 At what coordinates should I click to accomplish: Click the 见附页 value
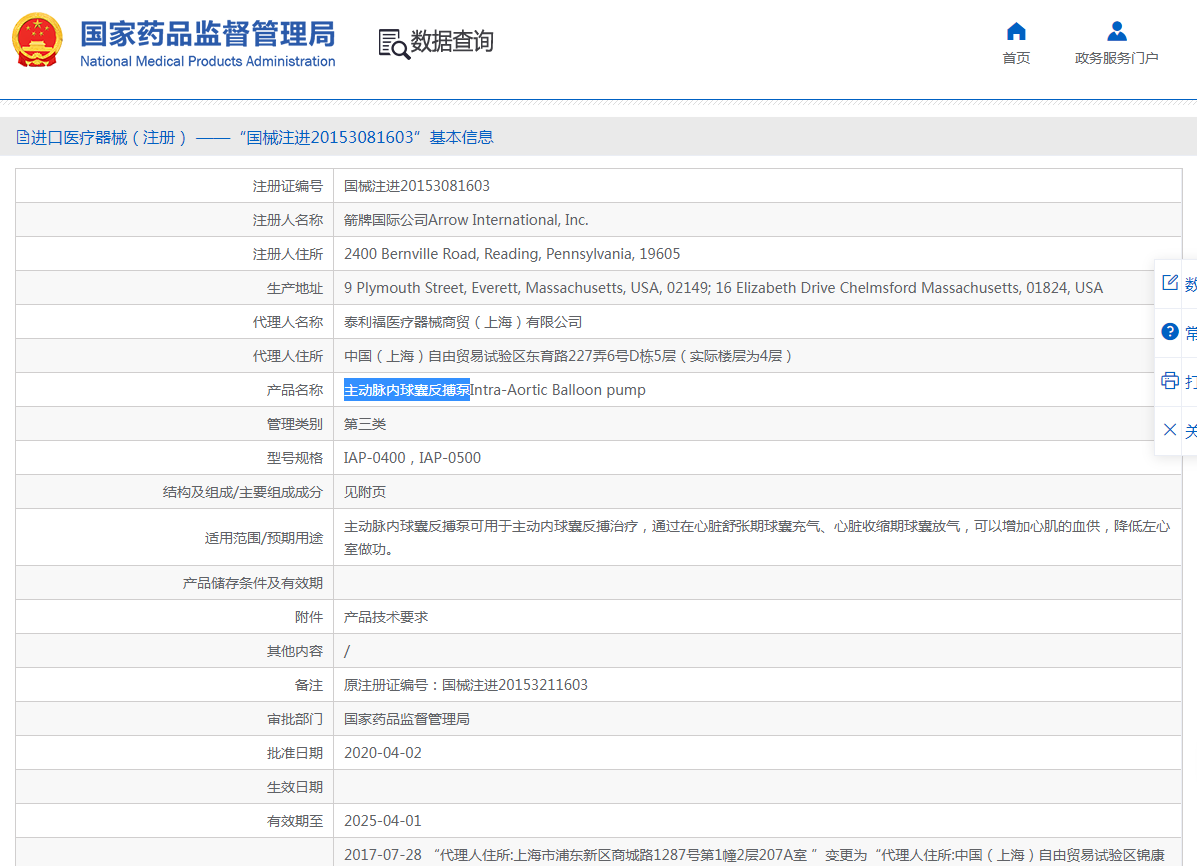pos(365,492)
